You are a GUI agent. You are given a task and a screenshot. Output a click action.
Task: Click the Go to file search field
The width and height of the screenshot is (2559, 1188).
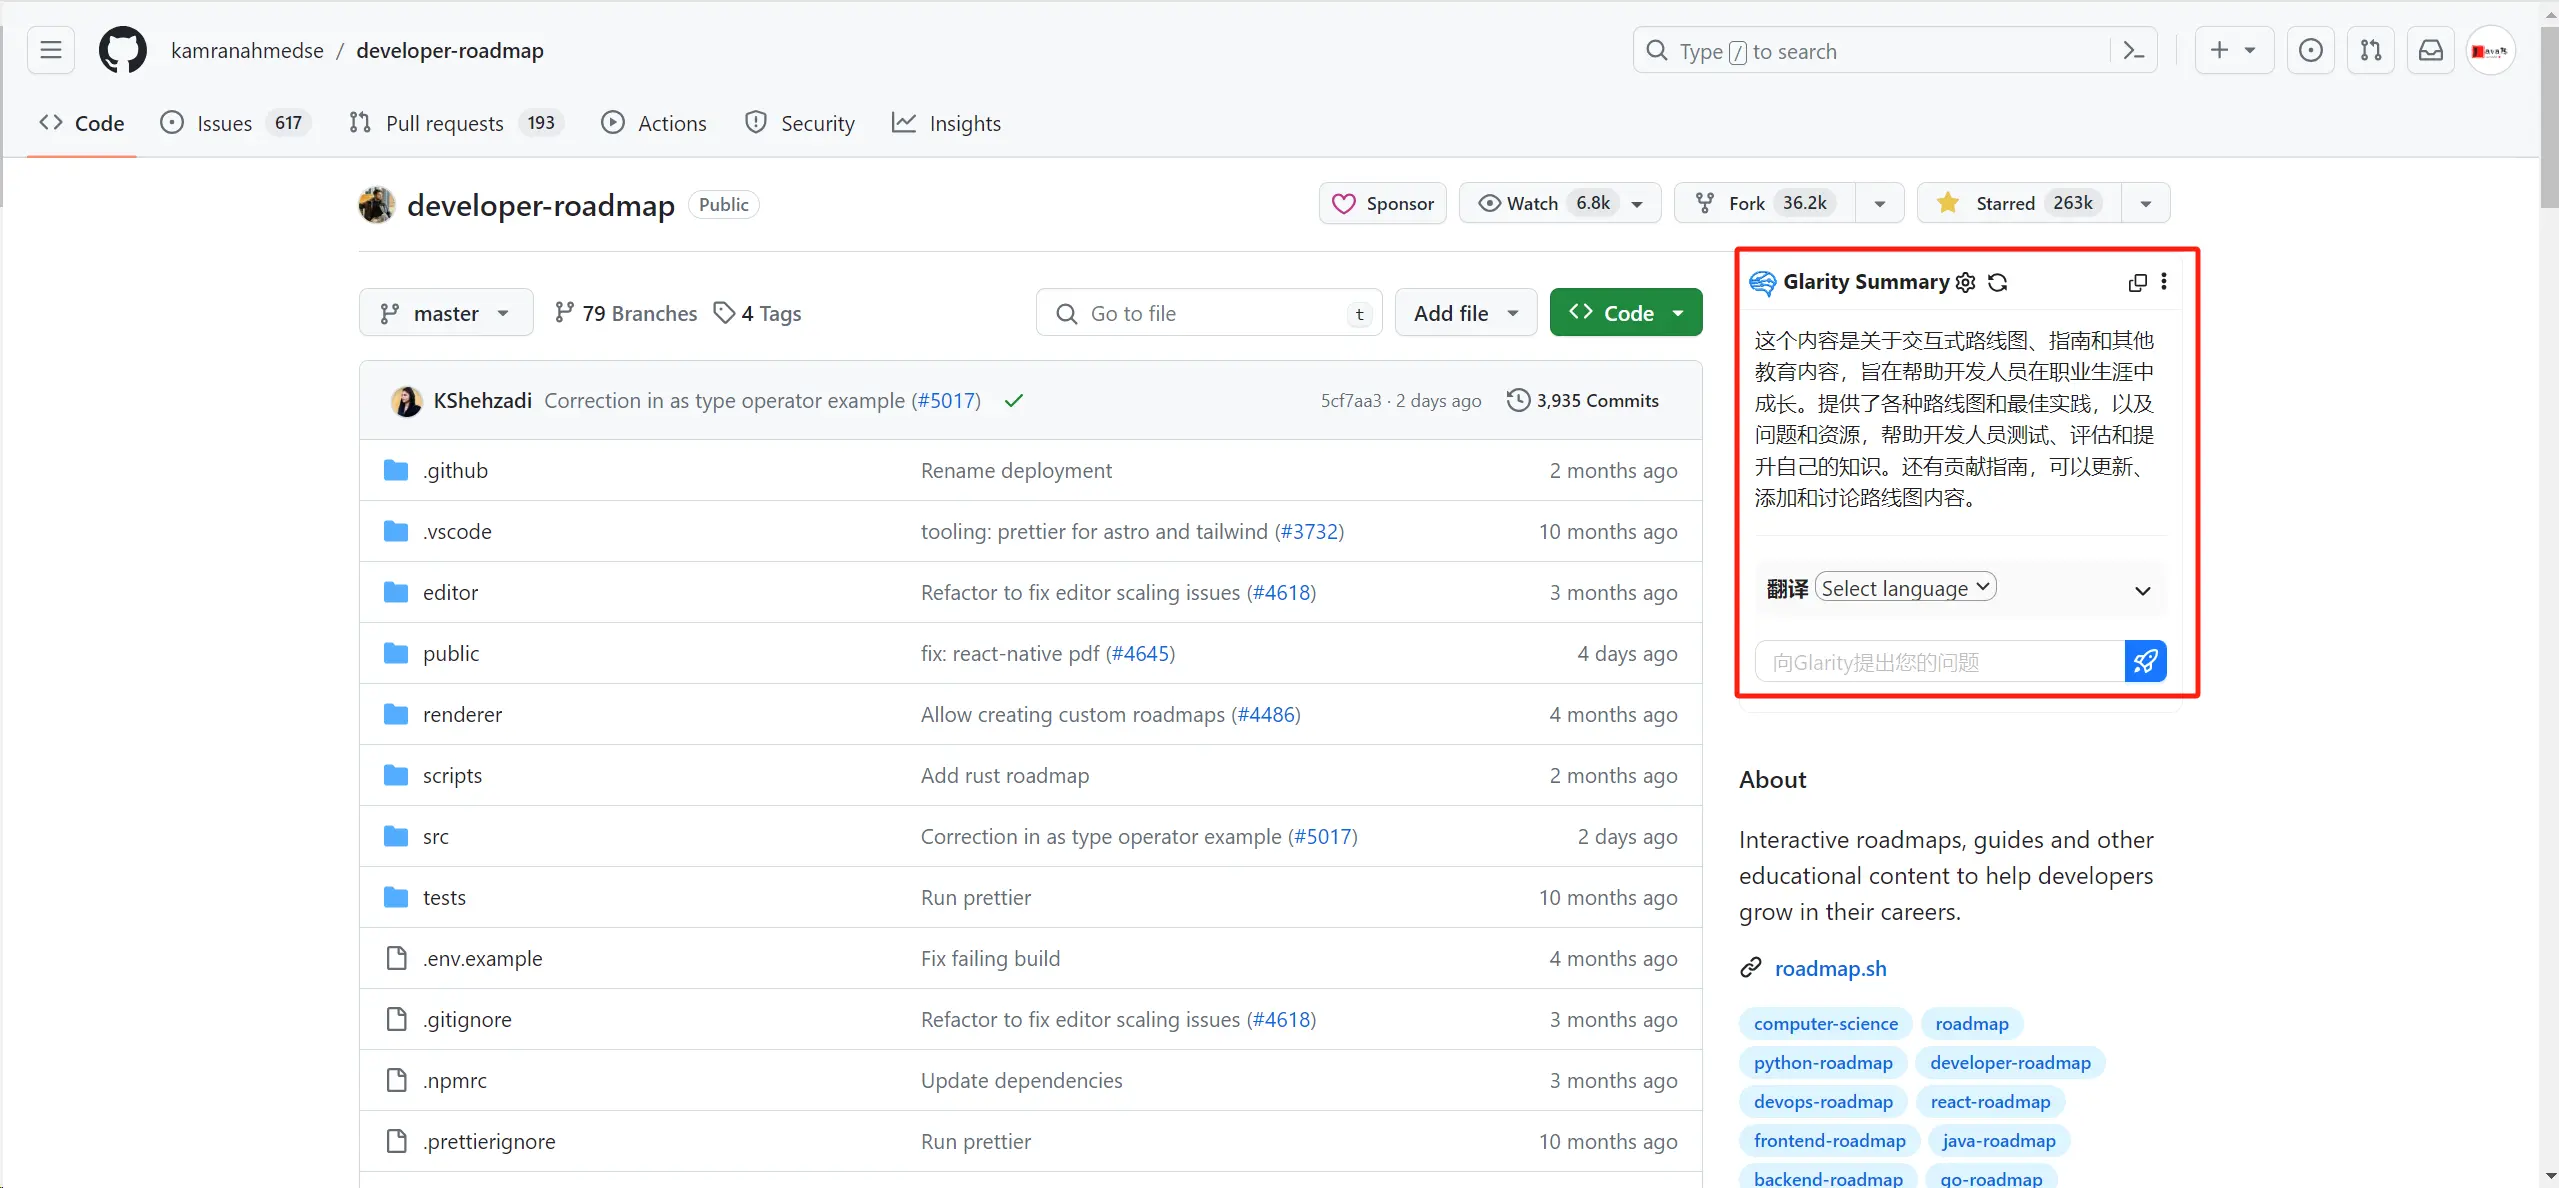[x=1206, y=312]
